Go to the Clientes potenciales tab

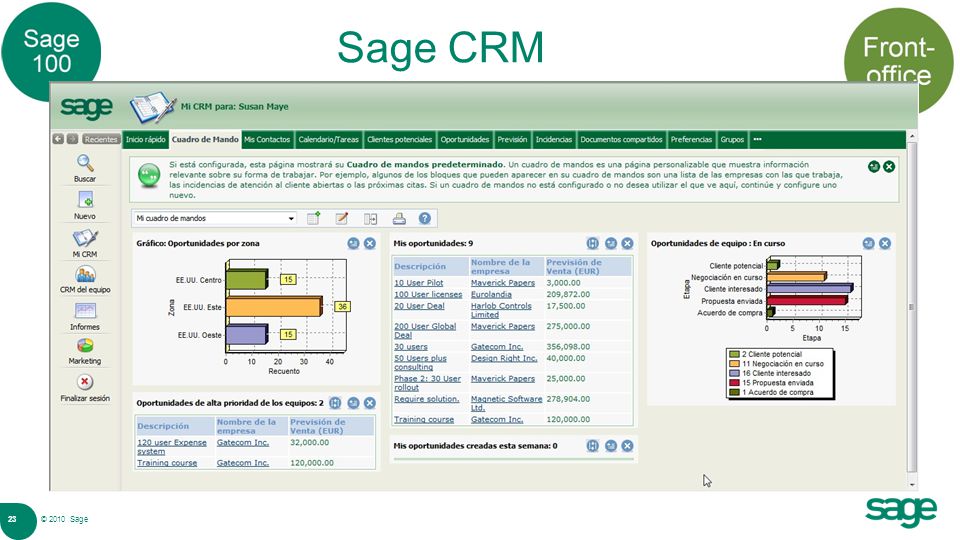(400, 140)
